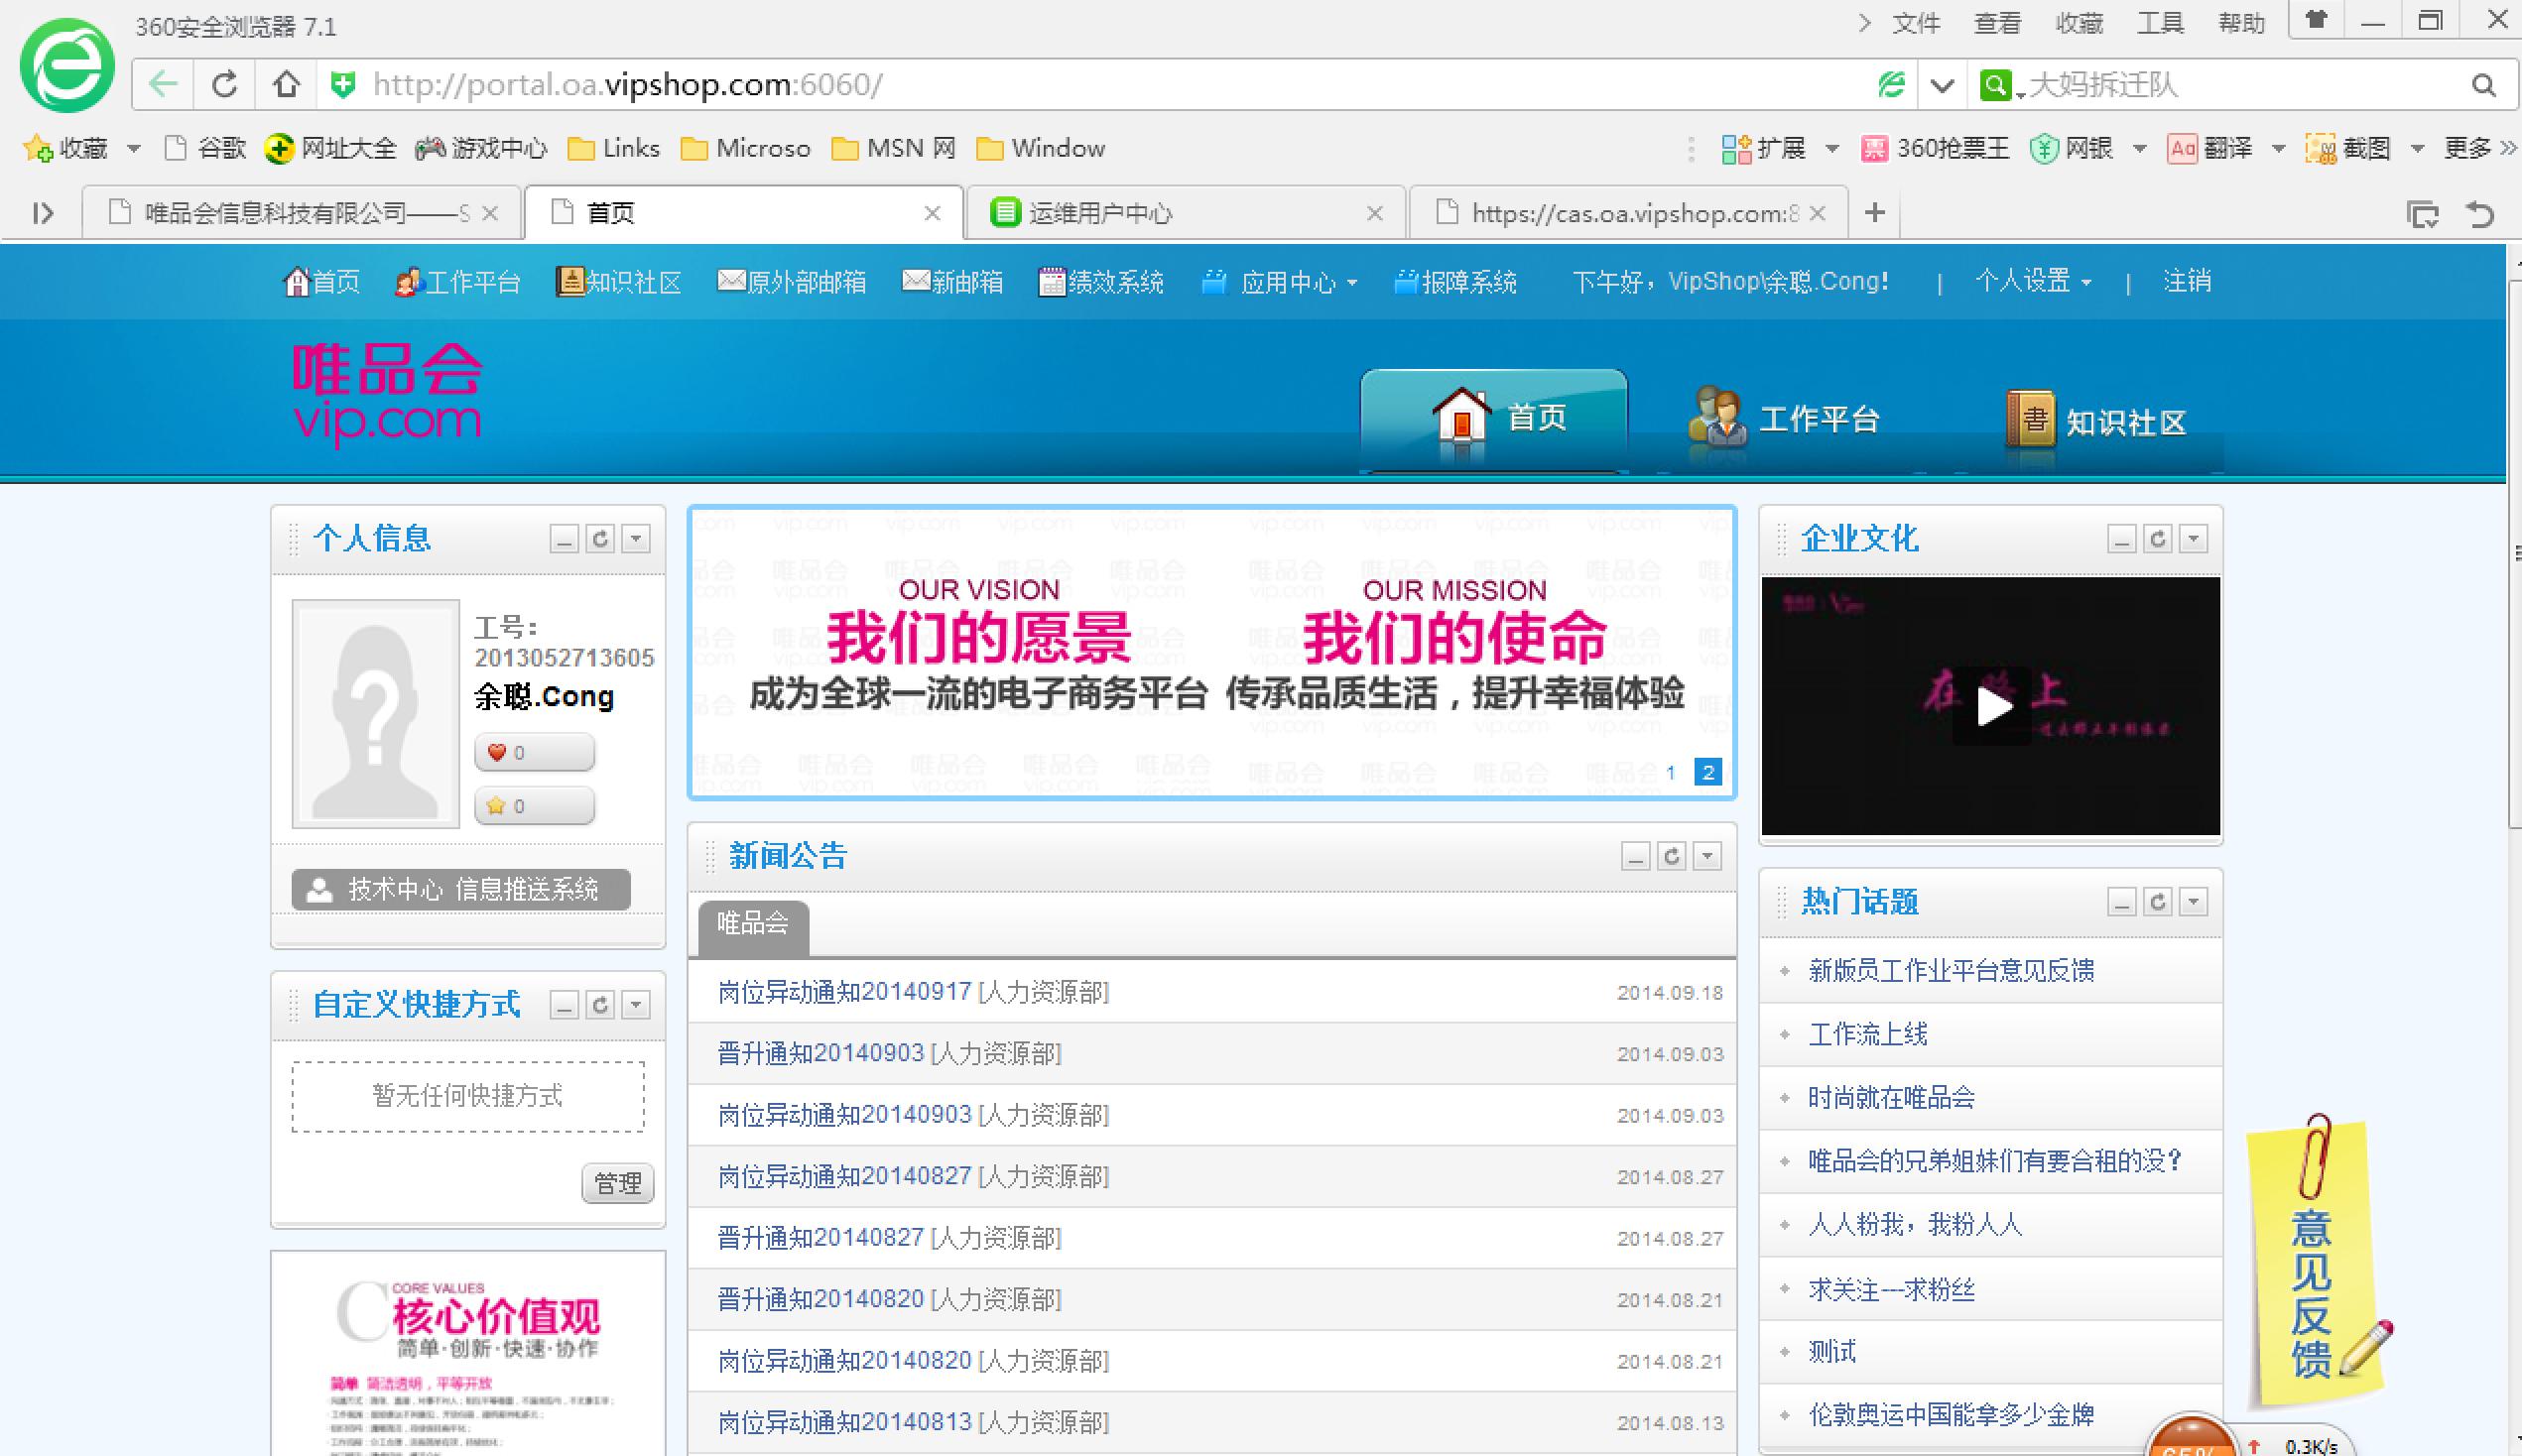Expand the address bar history dropdown

click(x=1942, y=85)
